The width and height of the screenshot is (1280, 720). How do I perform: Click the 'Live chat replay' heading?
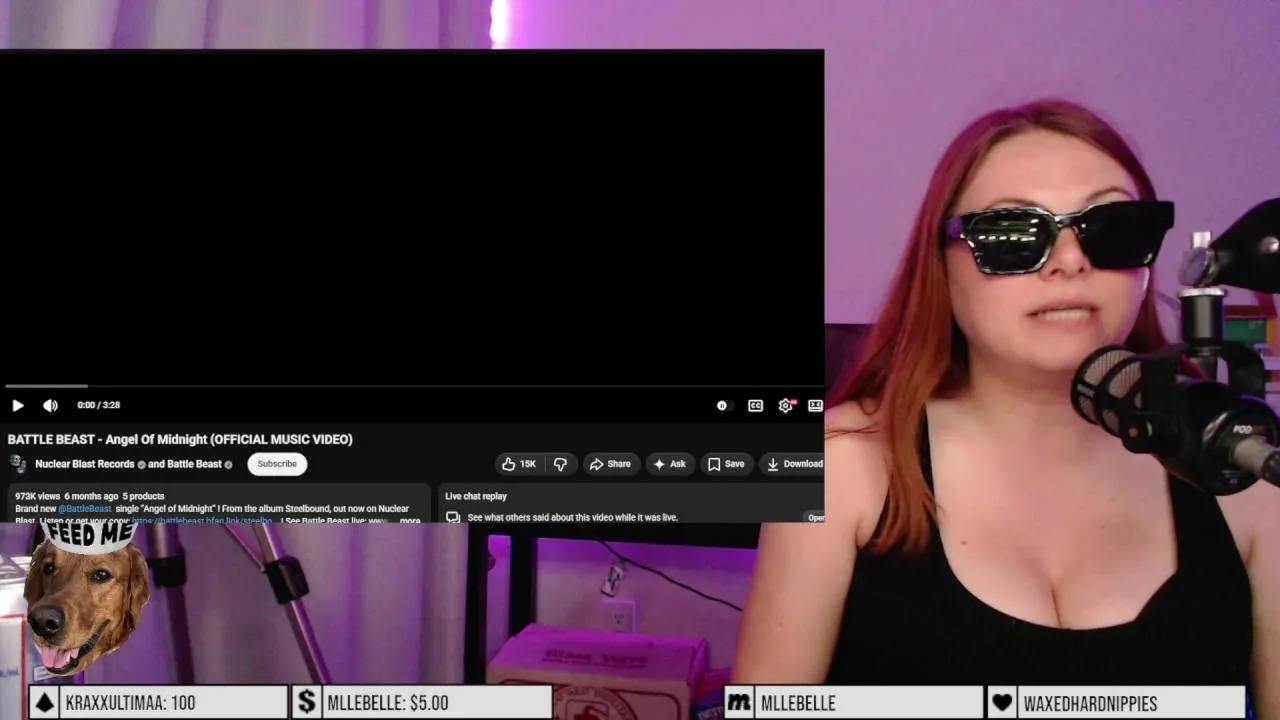coord(476,496)
